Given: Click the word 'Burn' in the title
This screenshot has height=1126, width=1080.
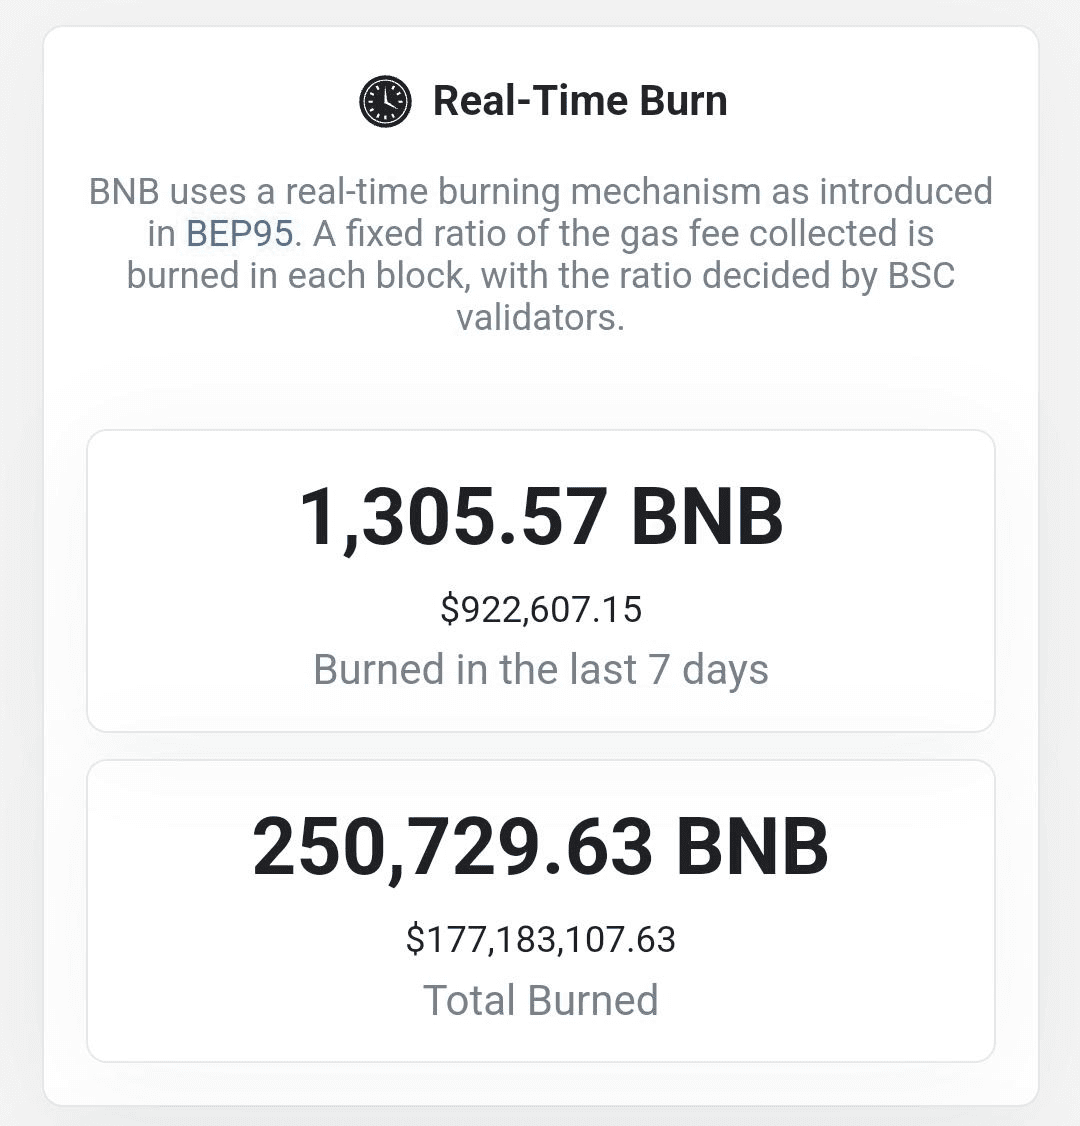Looking at the screenshot, I should pos(683,101).
